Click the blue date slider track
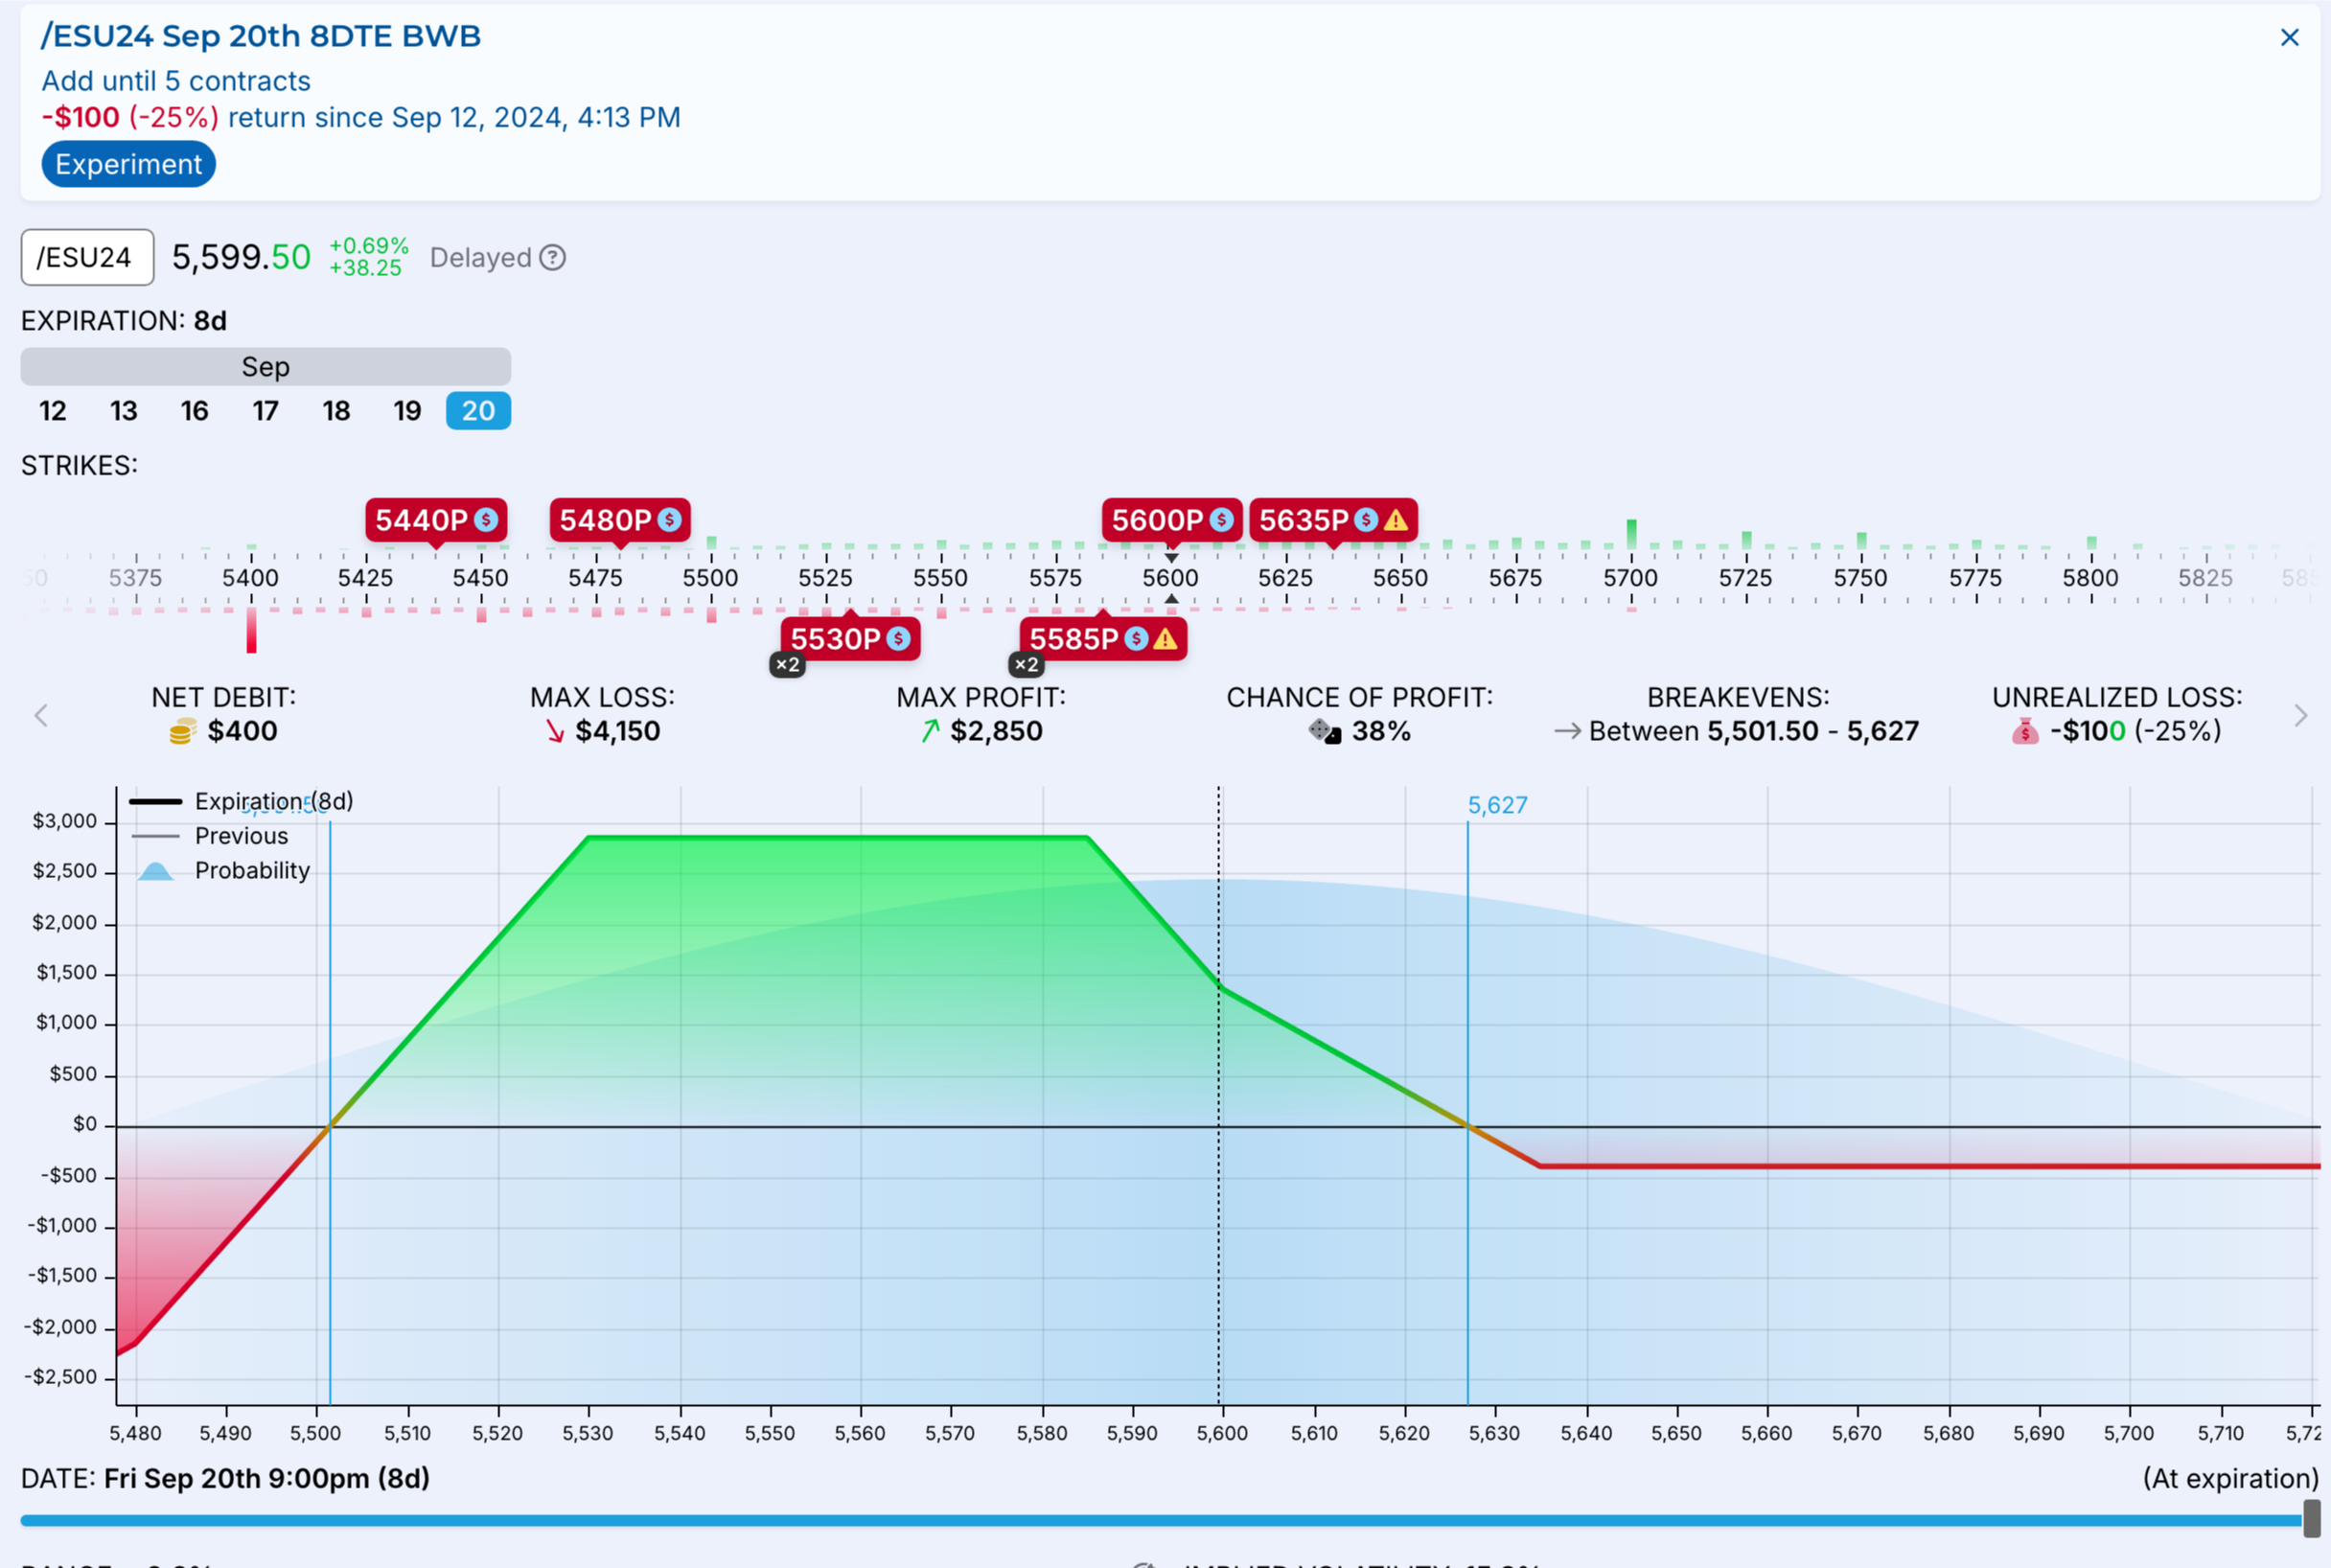The width and height of the screenshot is (2331, 1568). [x=1160, y=1520]
